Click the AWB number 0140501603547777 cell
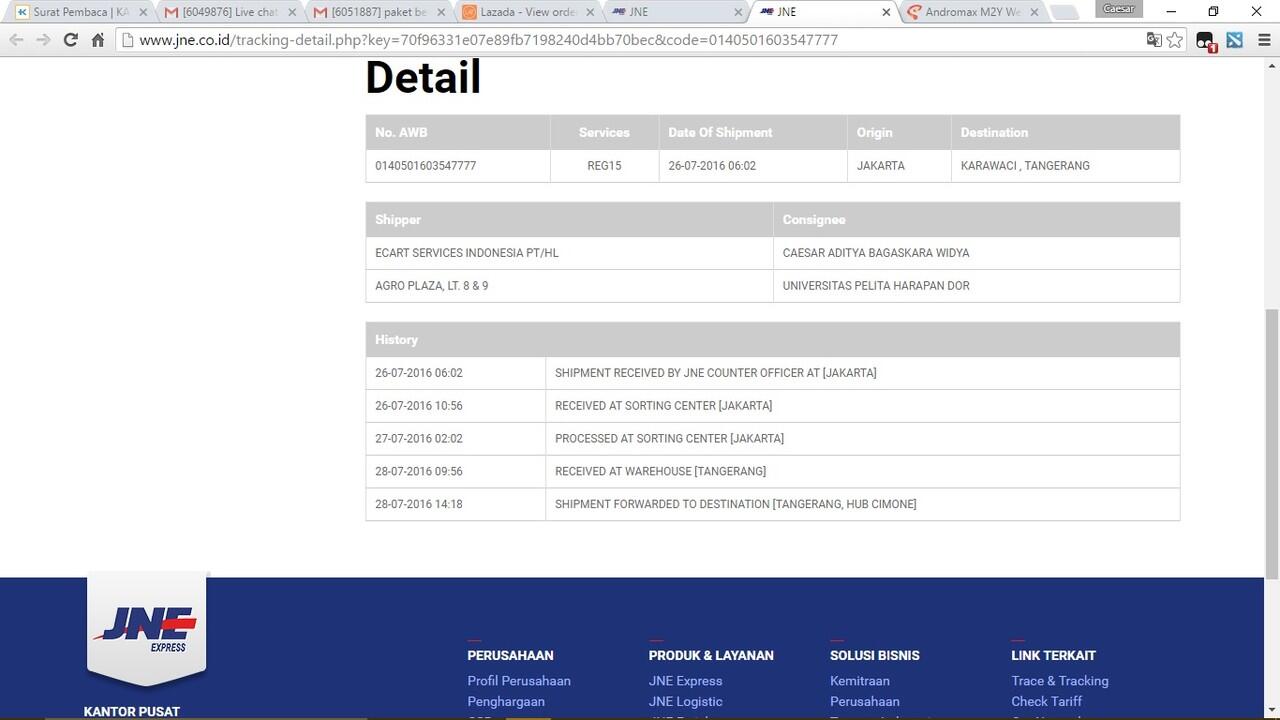Image resolution: width=1280 pixels, height=720 pixels. tap(458, 166)
